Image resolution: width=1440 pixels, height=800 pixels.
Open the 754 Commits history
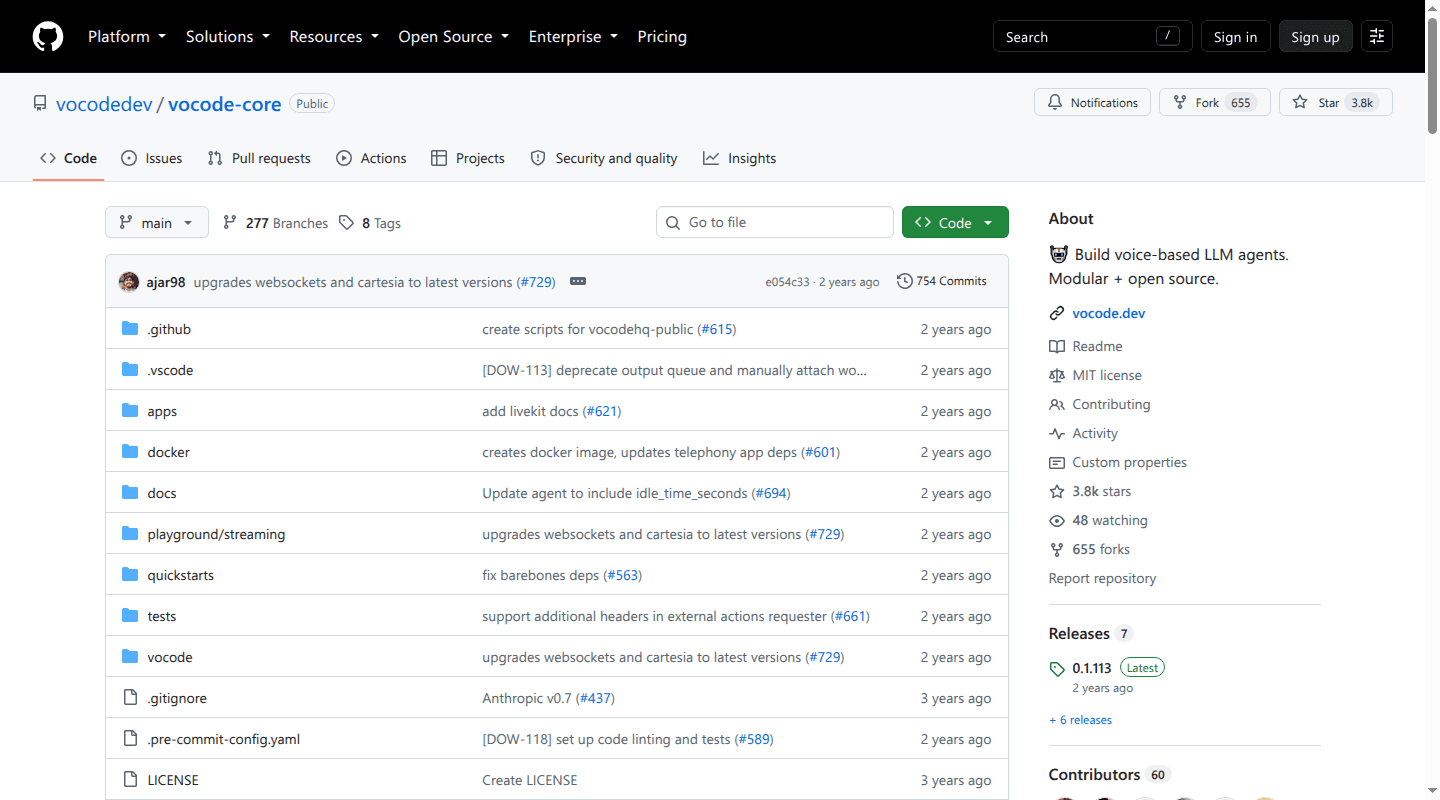click(x=942, y=281)
